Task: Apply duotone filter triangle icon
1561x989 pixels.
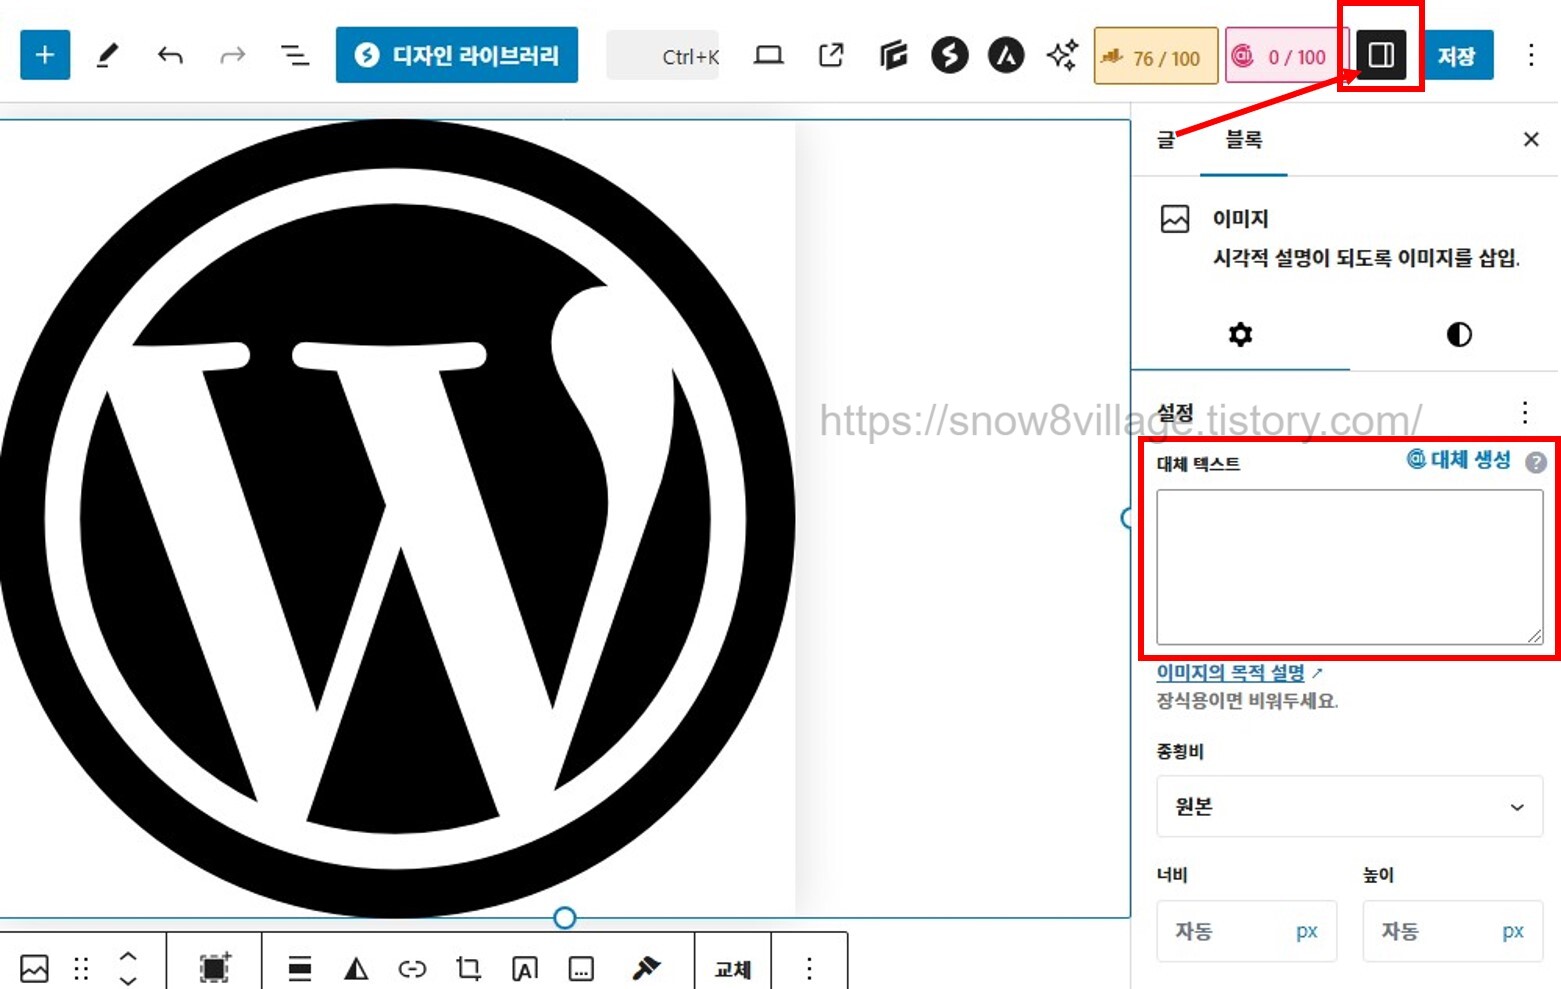Action: point(355,968)
